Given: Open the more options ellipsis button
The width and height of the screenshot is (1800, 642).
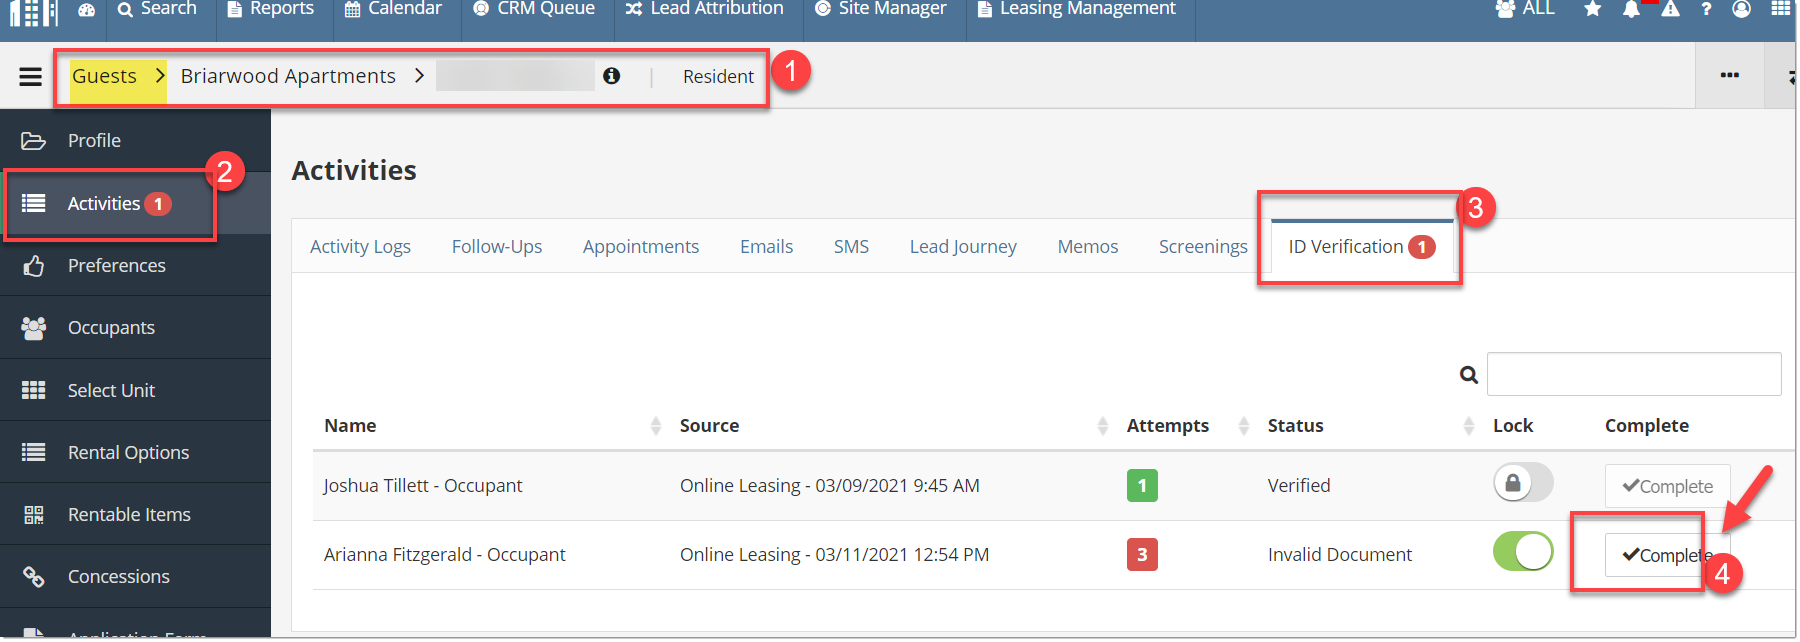Looking at the screenshot, I should (x=1730, y=75).
